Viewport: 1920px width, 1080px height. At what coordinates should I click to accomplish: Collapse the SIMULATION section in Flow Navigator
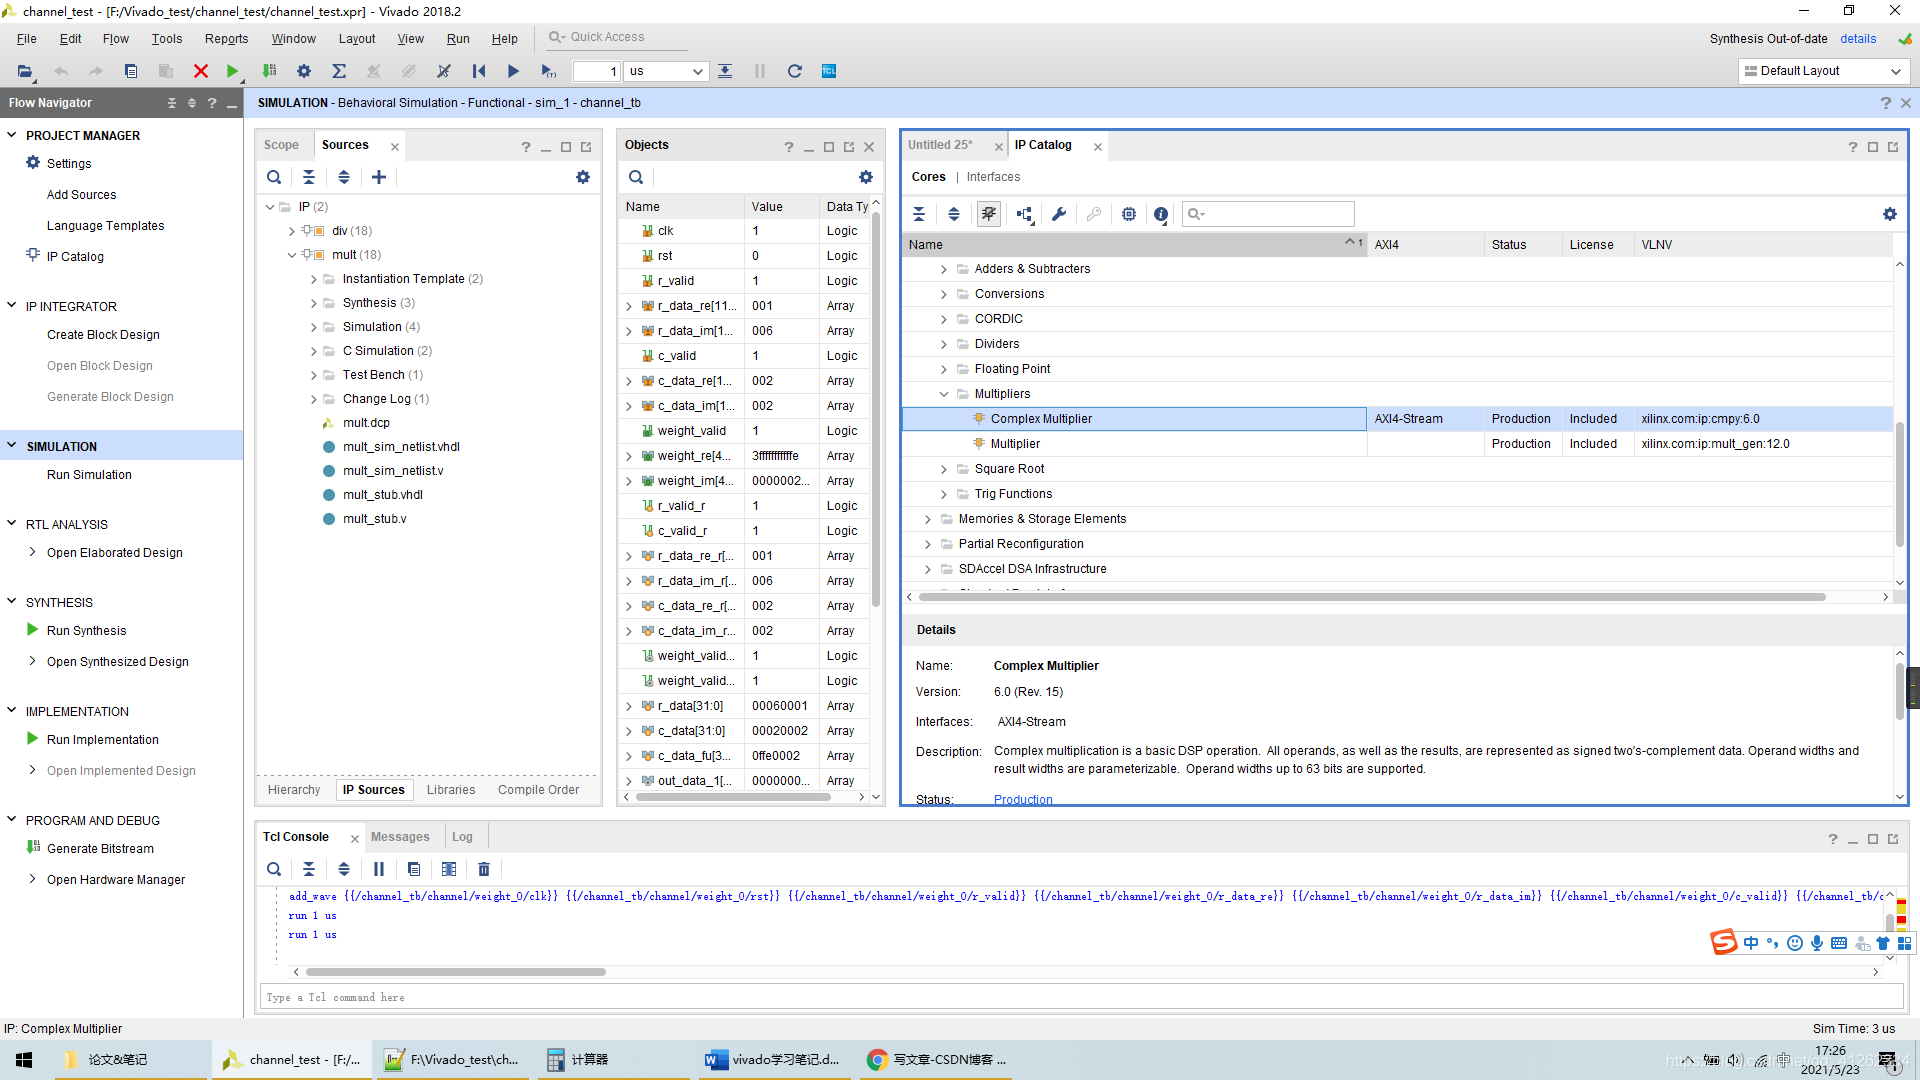12,446
